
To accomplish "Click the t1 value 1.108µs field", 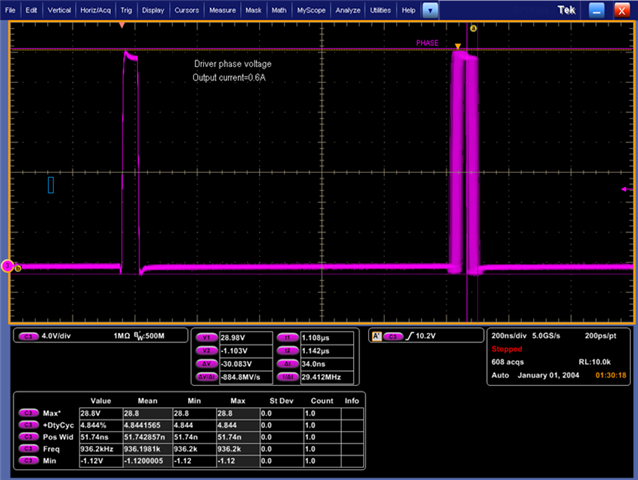I will [x=327, y=338].
